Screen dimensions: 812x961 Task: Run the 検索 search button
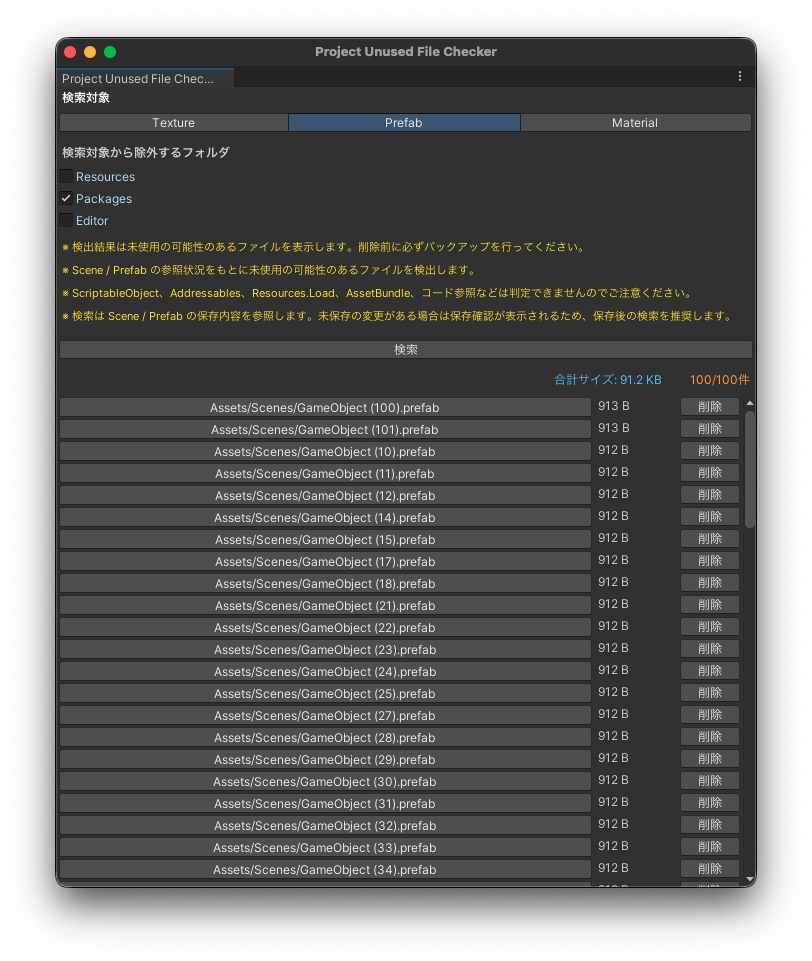405,348
